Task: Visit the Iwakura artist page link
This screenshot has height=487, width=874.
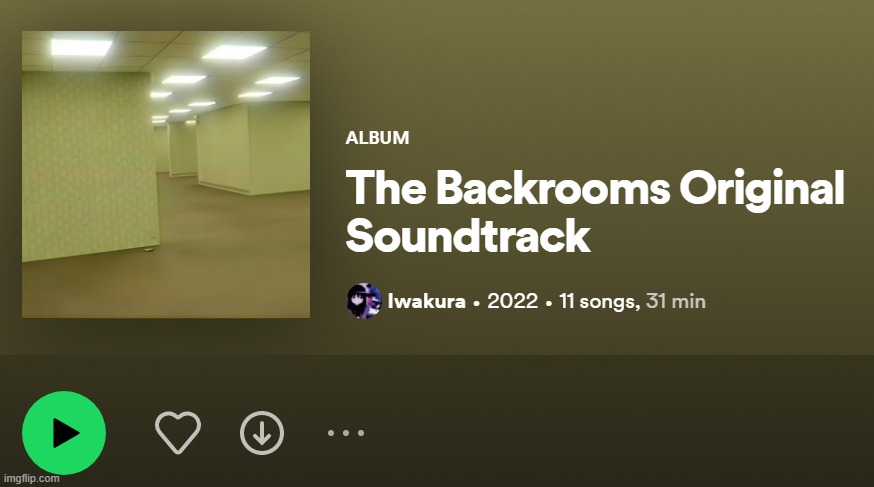Action: (x=426, y=301)
